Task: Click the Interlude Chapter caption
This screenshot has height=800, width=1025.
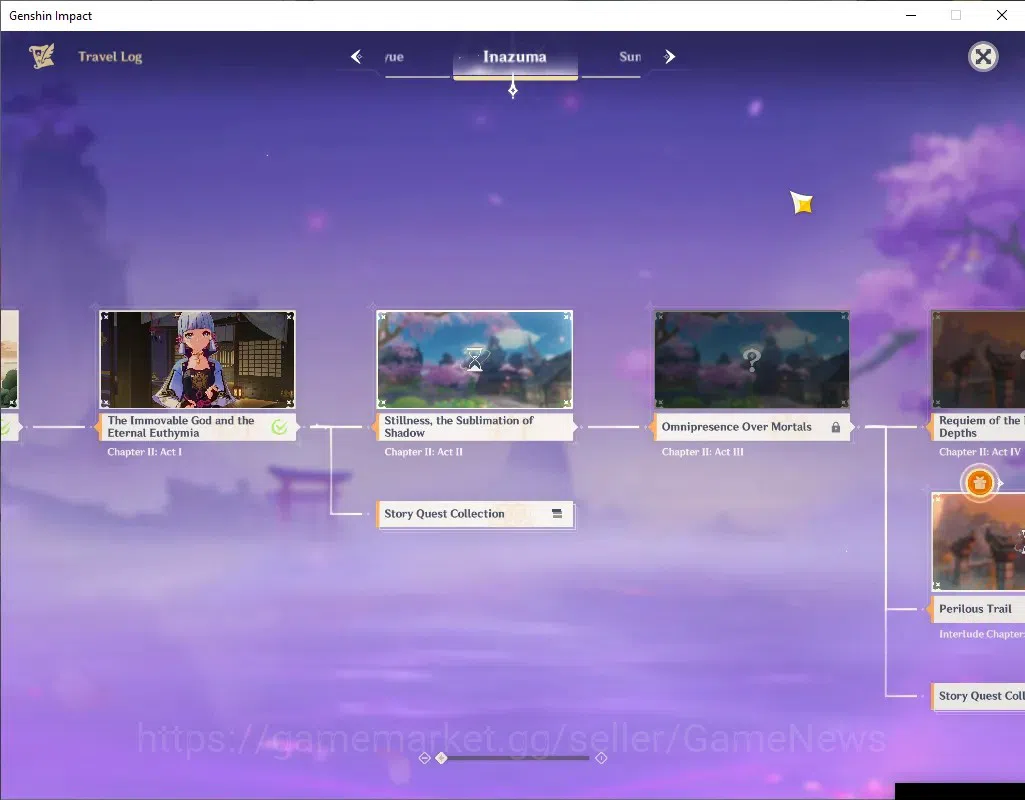Action: (982, 634)
